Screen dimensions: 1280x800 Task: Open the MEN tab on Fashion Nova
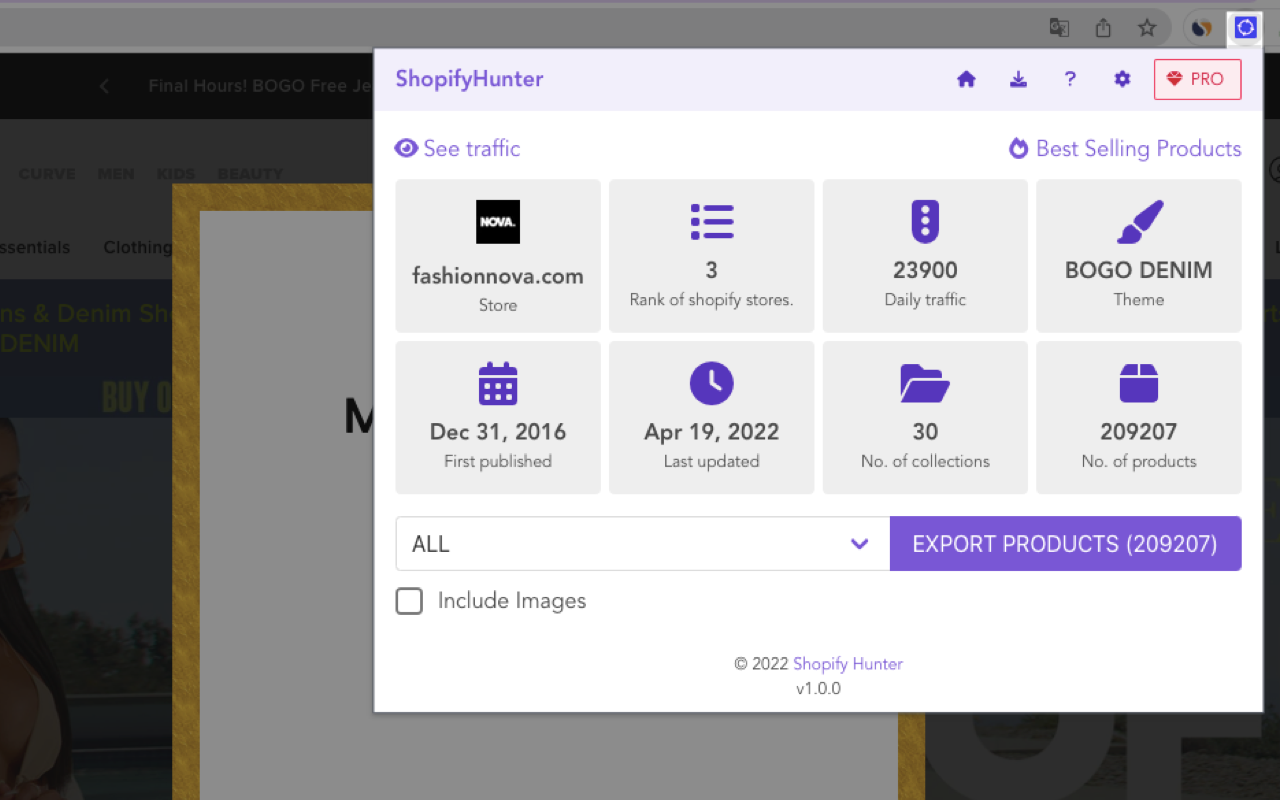[x=116, y=174]
